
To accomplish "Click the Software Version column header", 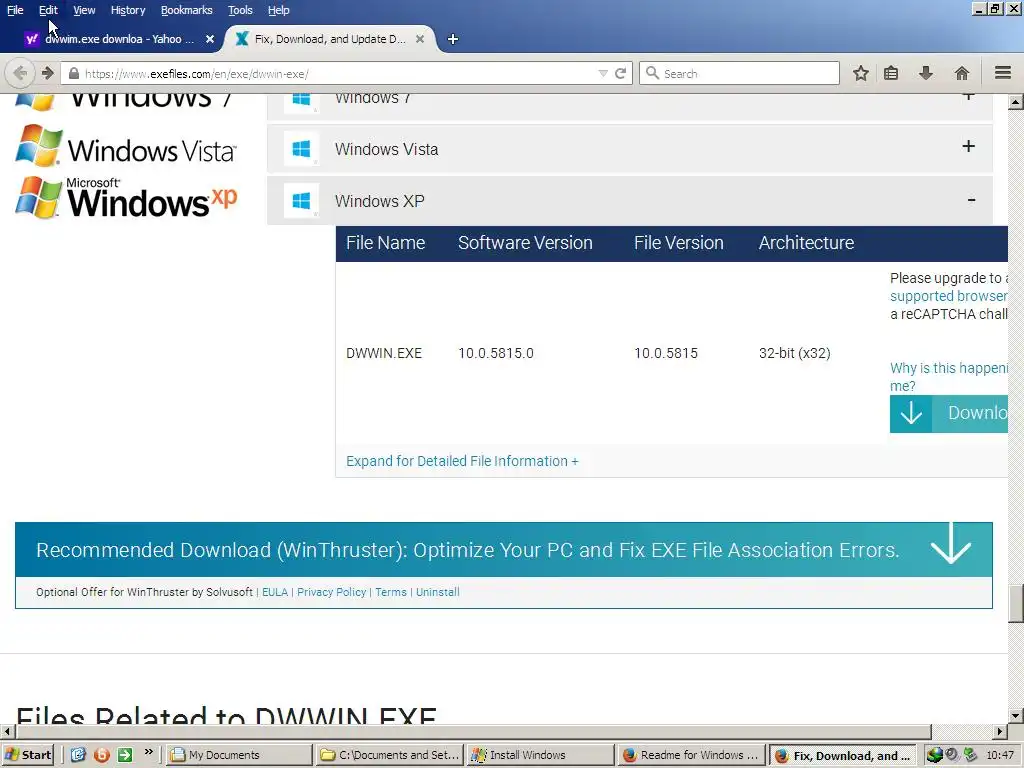I will pyautogui.click(x=525, y=243).
